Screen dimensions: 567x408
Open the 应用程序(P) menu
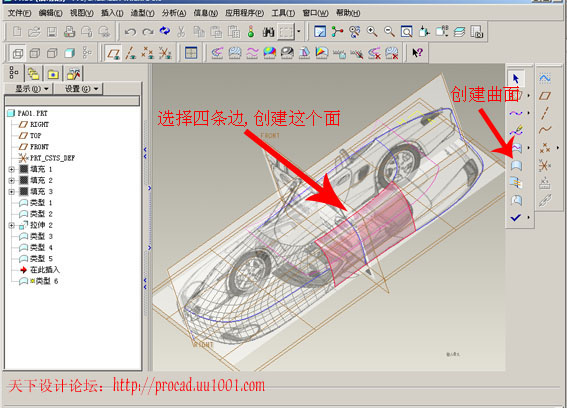pos(244,13)
